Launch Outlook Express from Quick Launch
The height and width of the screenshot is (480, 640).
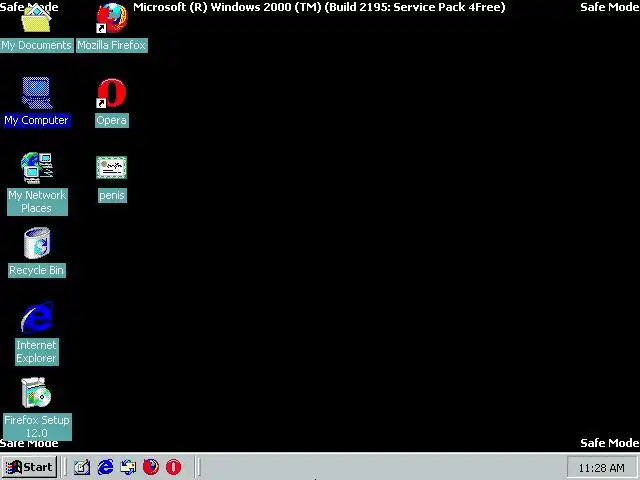coord(128,467)
